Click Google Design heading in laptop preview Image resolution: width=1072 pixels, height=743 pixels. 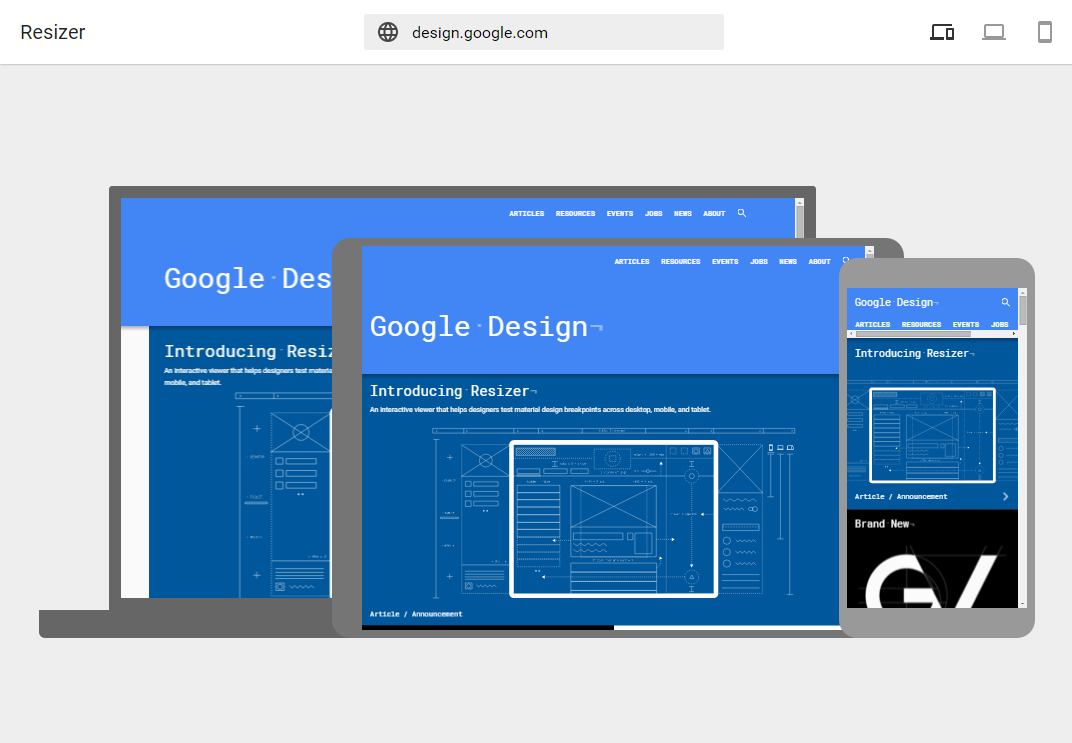247,279
